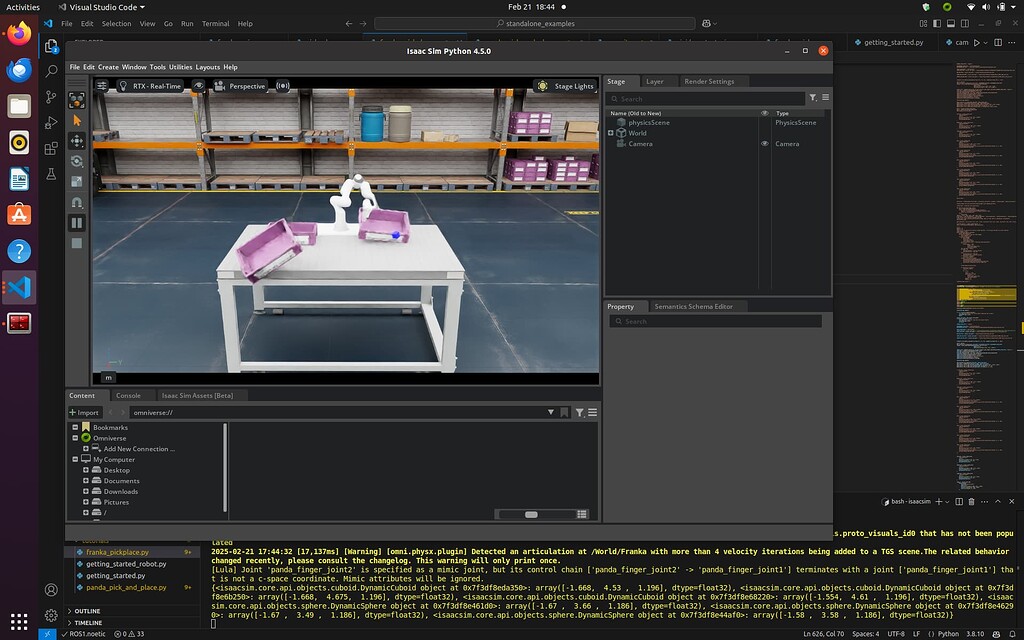Adjust the thumbnail size slider in Content browser
Screen dimensions: 1024x640
531,512
